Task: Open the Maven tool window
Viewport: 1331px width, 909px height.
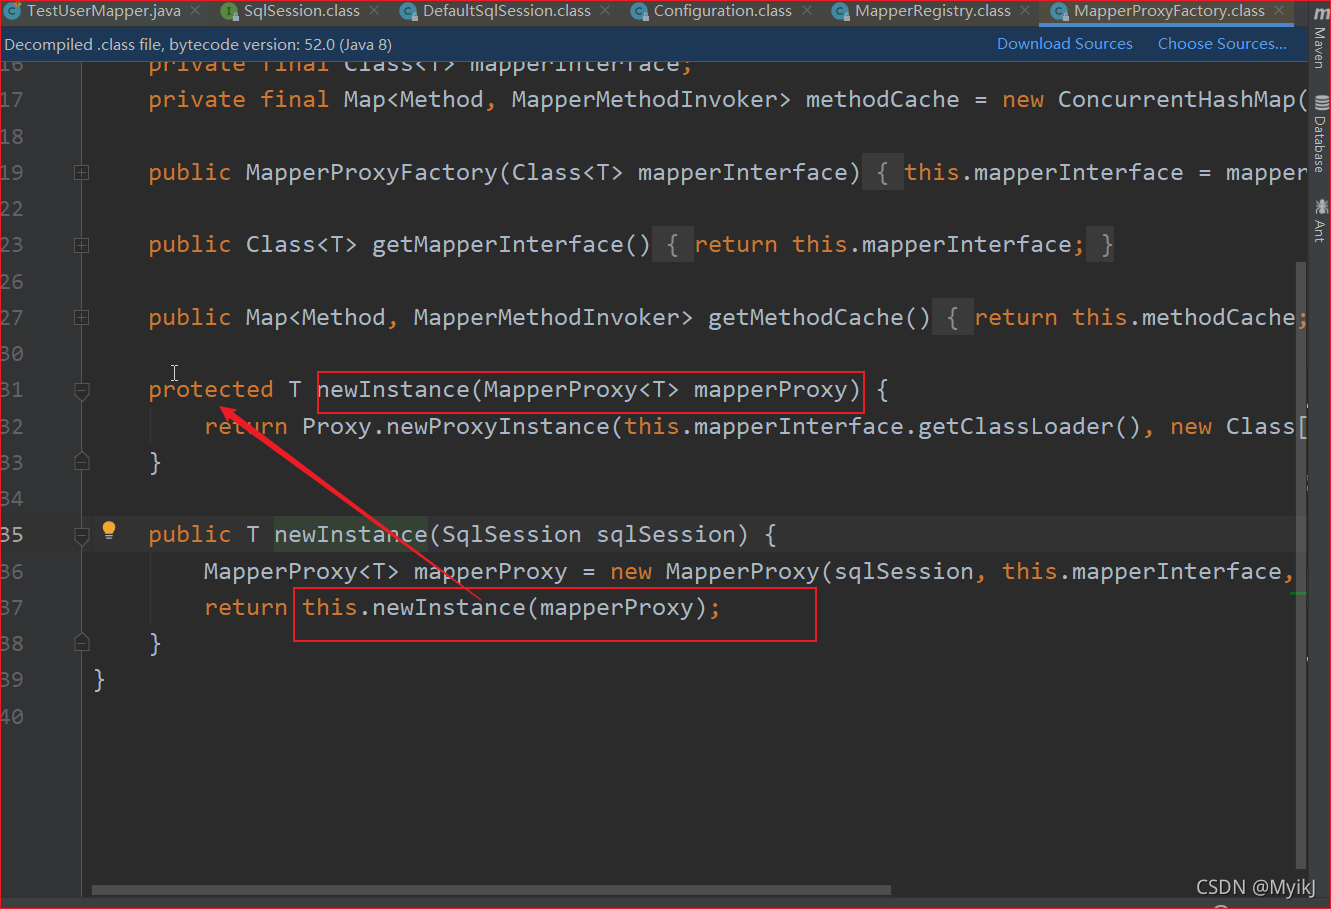Action: (x=1321, y=36)
